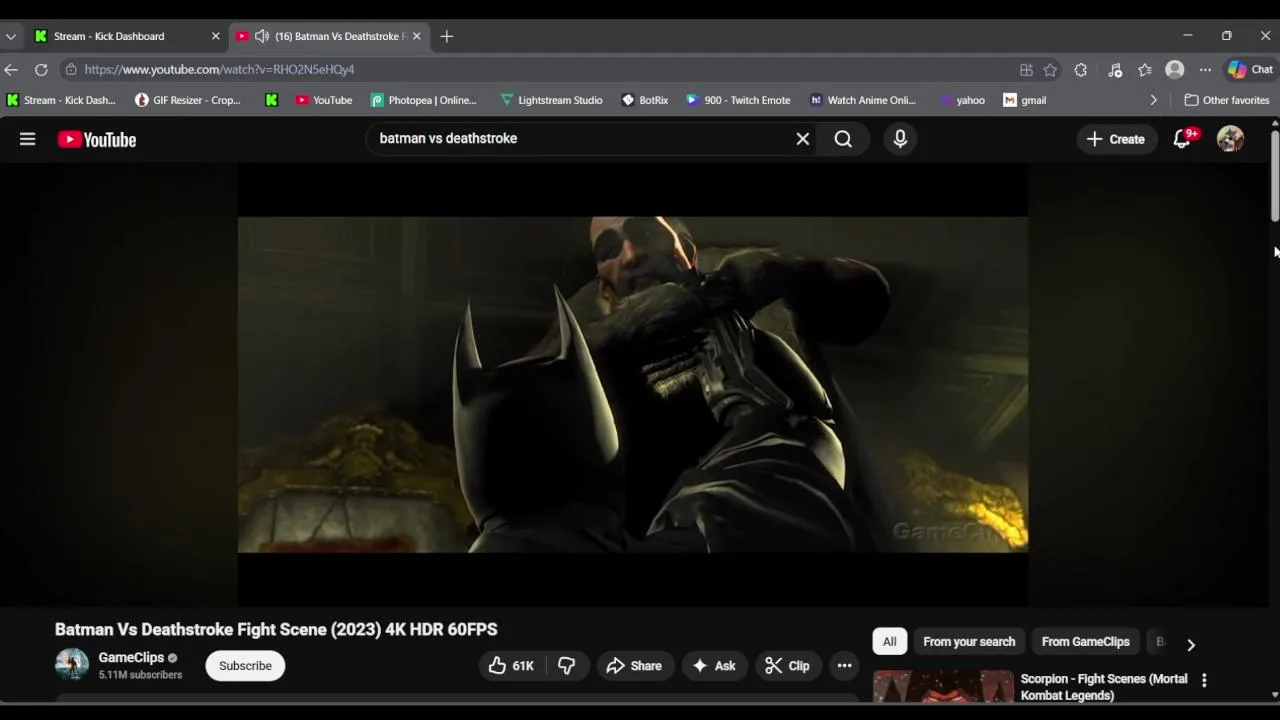Close the Stream - Kick Dashboard tab

[x=215, y=36]
